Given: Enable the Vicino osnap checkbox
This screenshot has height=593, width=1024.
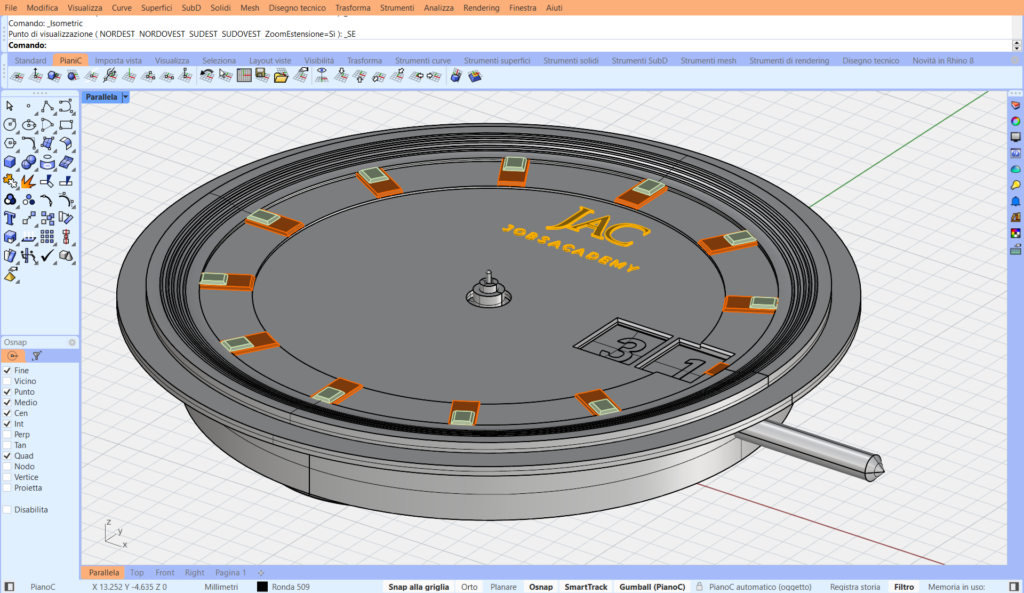Looking at the screenshot, I should [x=8, y=381].
